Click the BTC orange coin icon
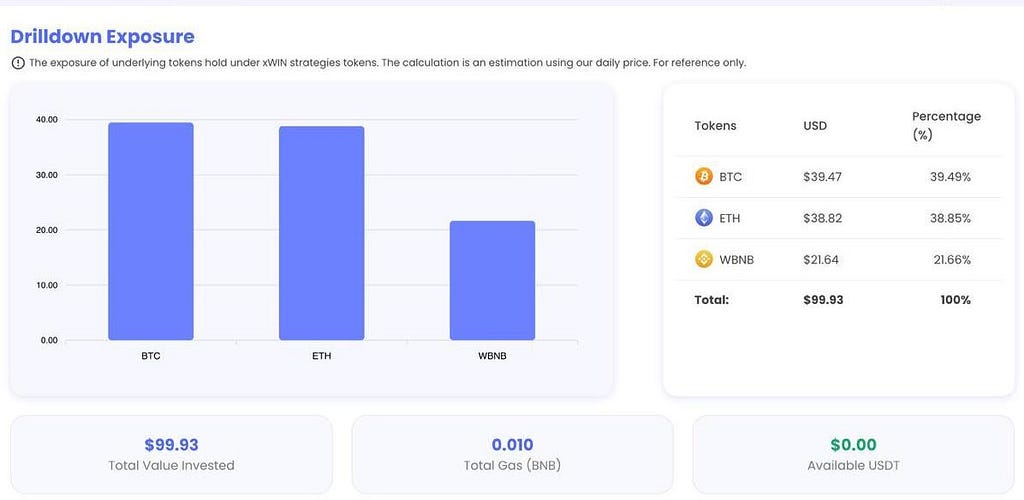 coord(703,176)
